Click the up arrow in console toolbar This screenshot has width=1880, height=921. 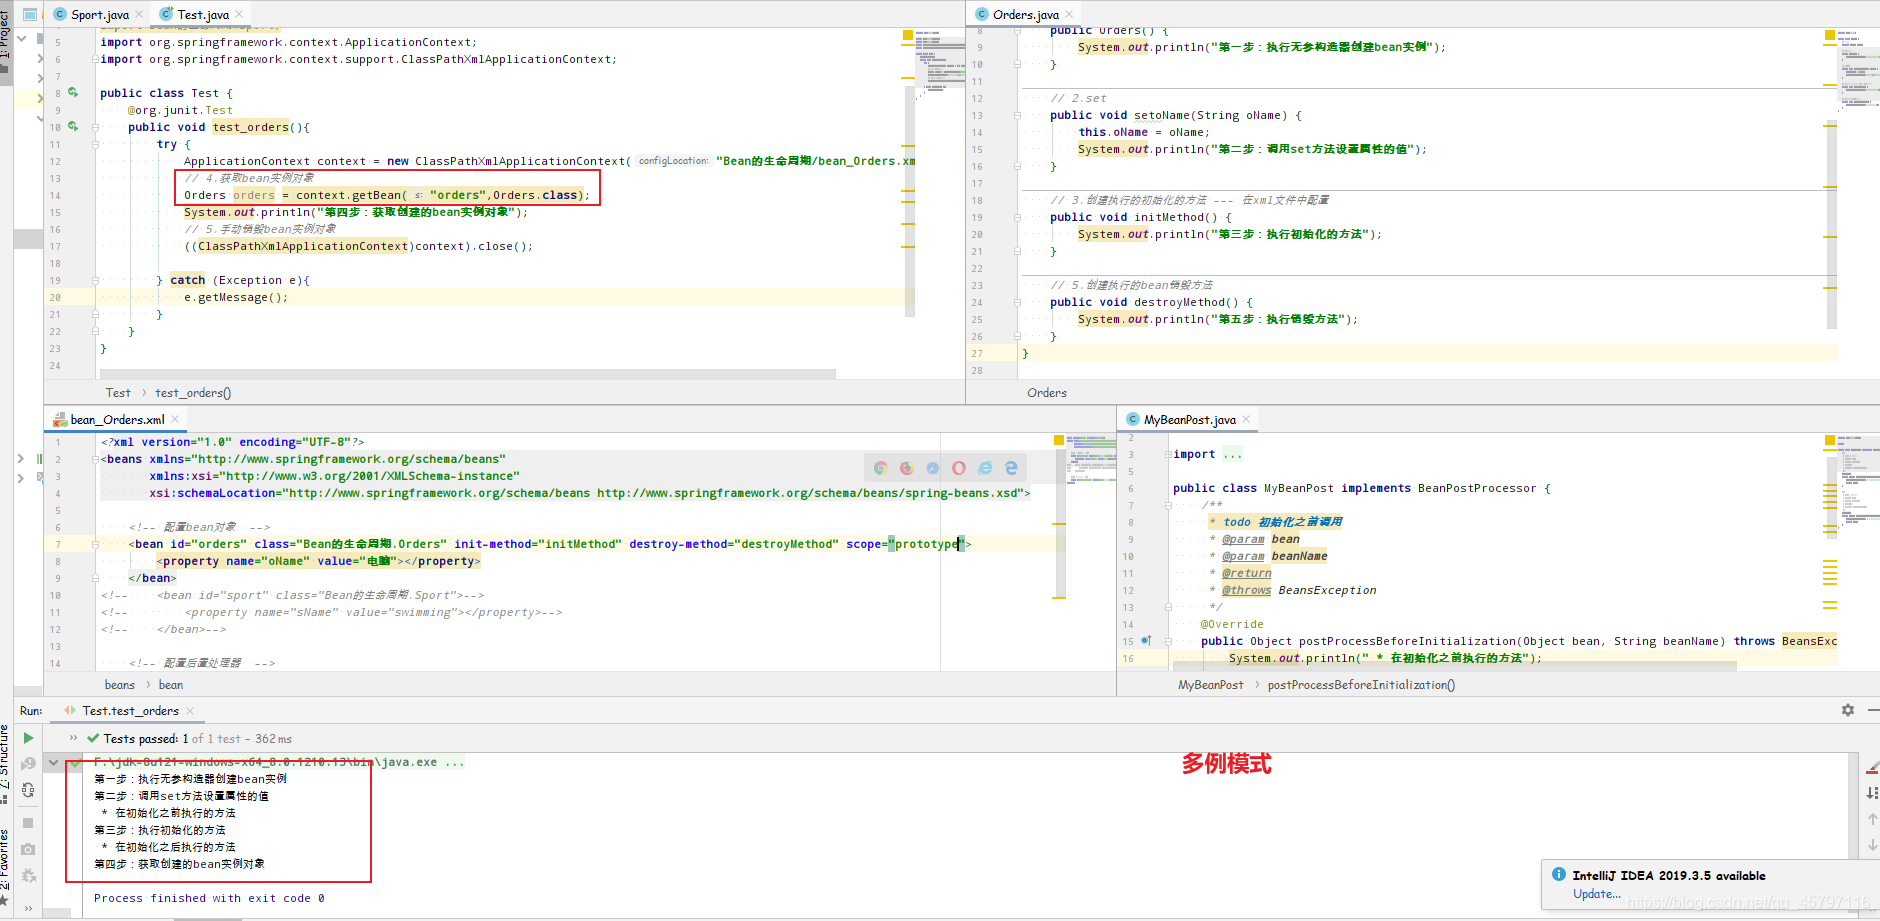point(1872,819)
